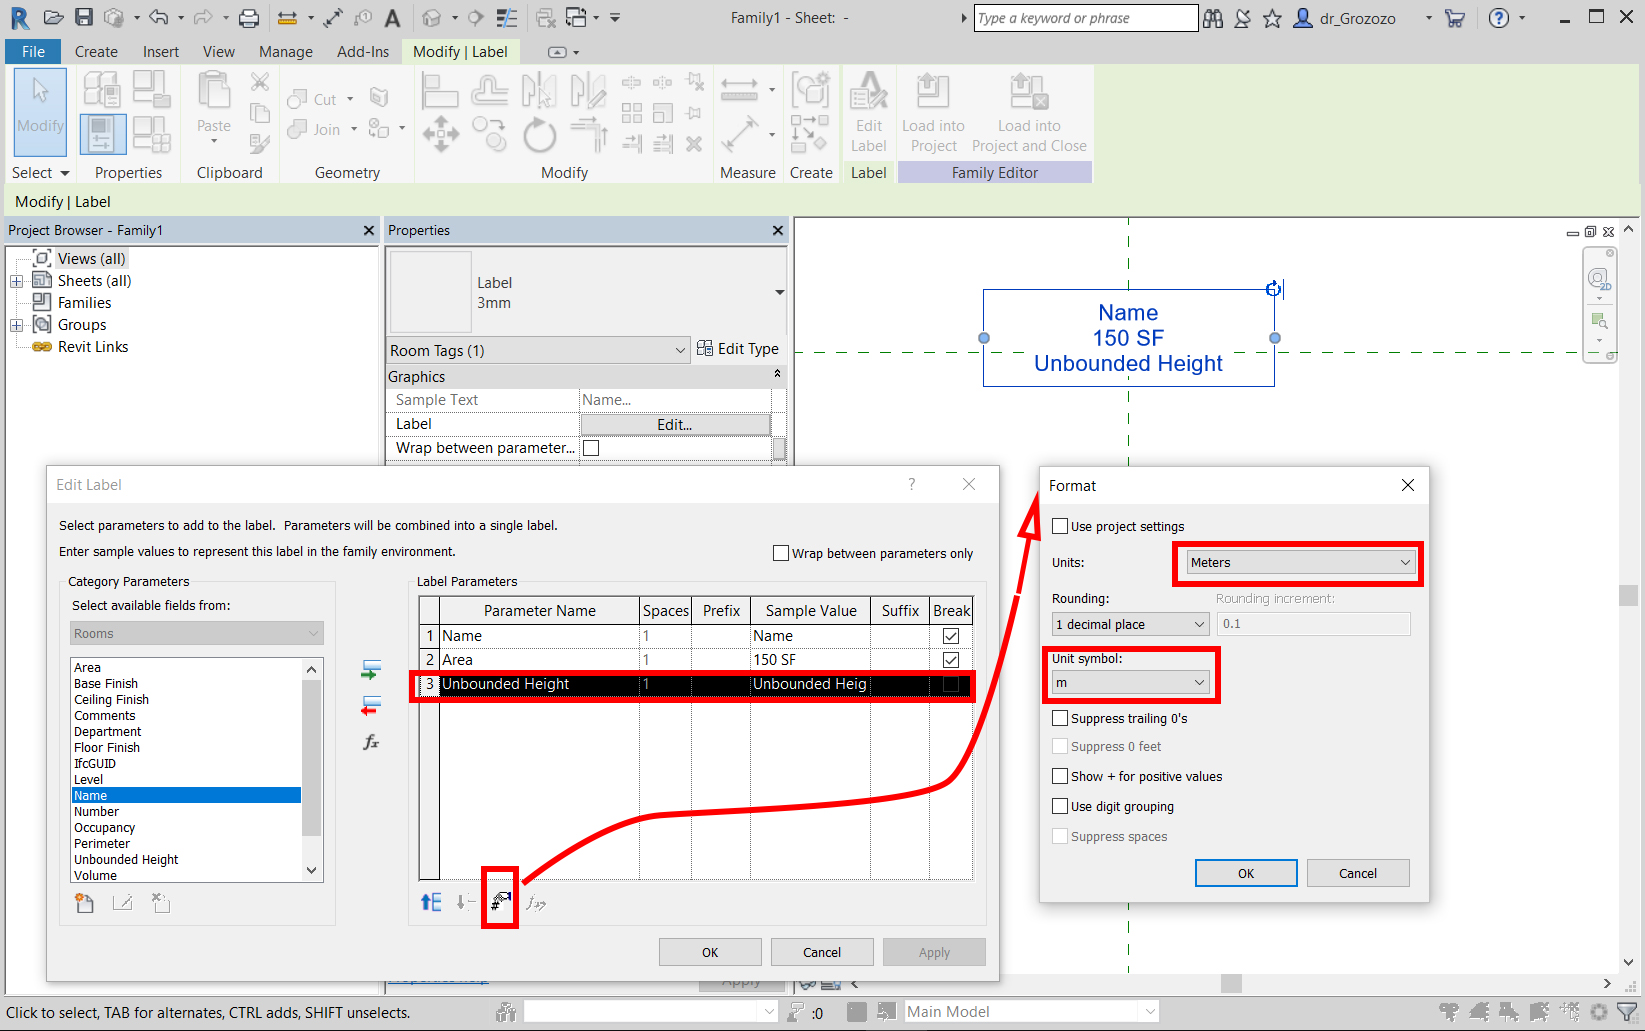Viewport: 1645px width, 1031px height.
Task: Activate the Rotate tool on the ribbon
Action: pos(540,135)
